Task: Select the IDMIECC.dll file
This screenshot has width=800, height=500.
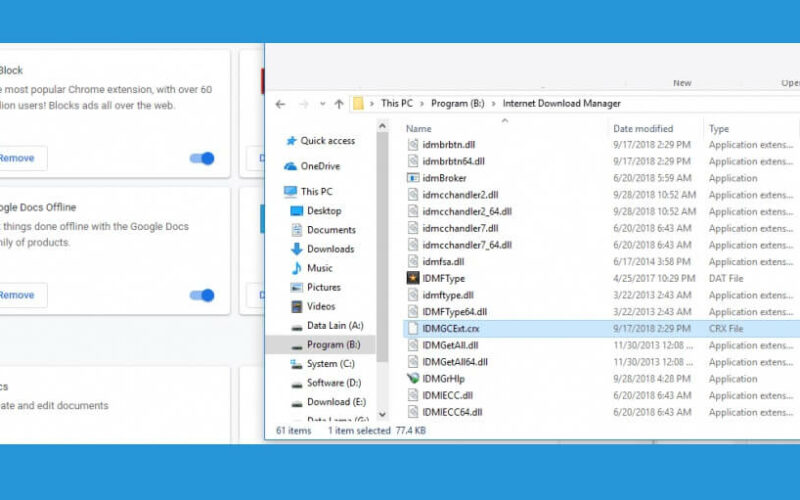Action: [447, 395]
